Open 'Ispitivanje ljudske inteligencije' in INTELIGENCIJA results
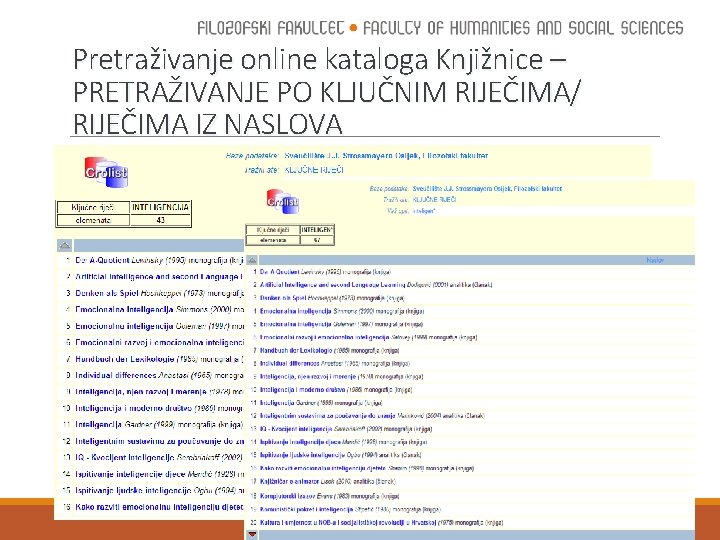 133,491
